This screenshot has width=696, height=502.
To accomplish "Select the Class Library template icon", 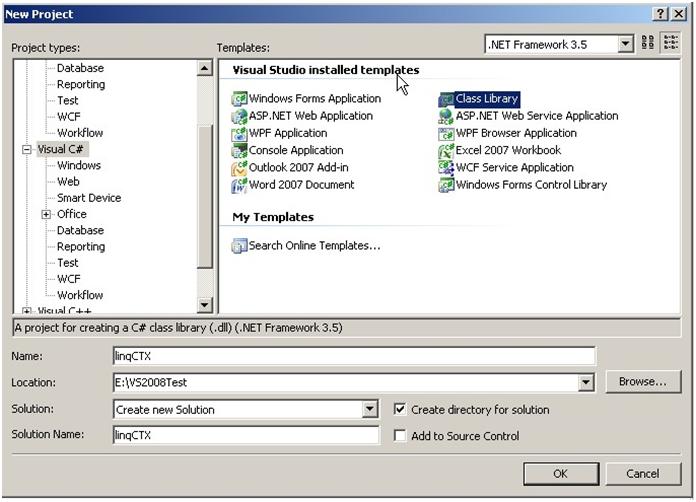I will coord(446,99).
